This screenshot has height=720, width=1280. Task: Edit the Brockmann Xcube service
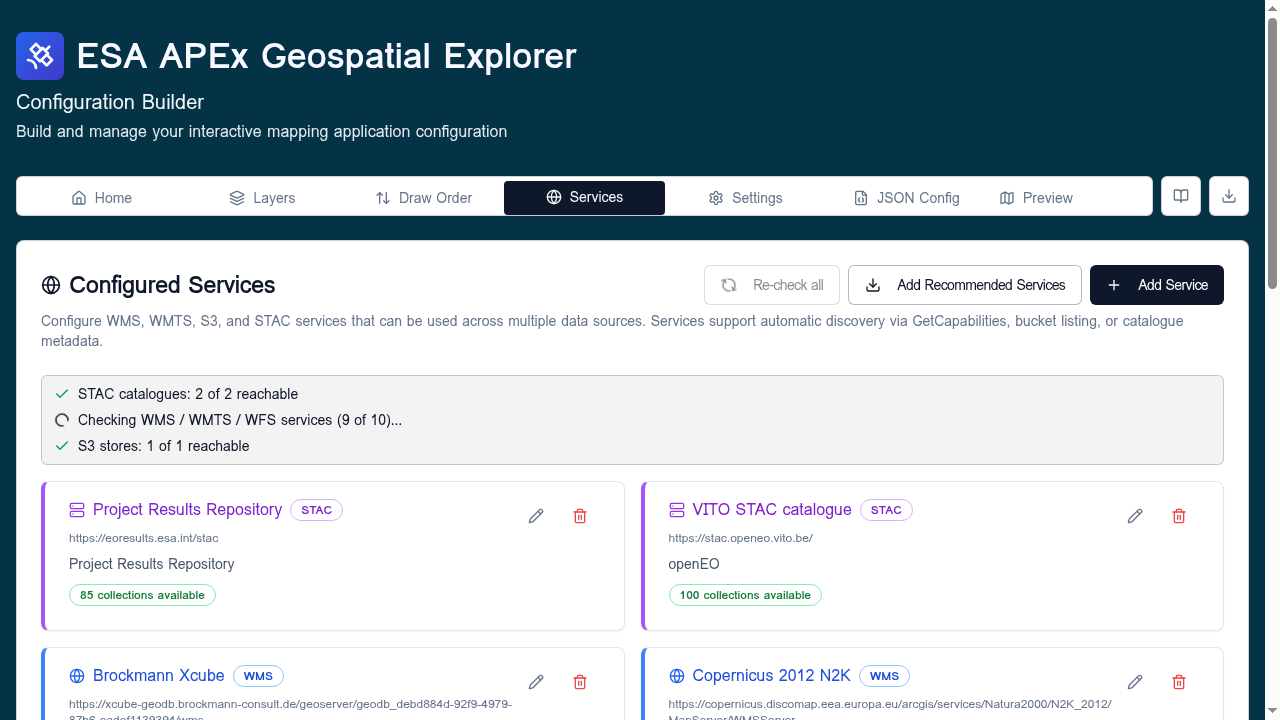pos(536,682)
